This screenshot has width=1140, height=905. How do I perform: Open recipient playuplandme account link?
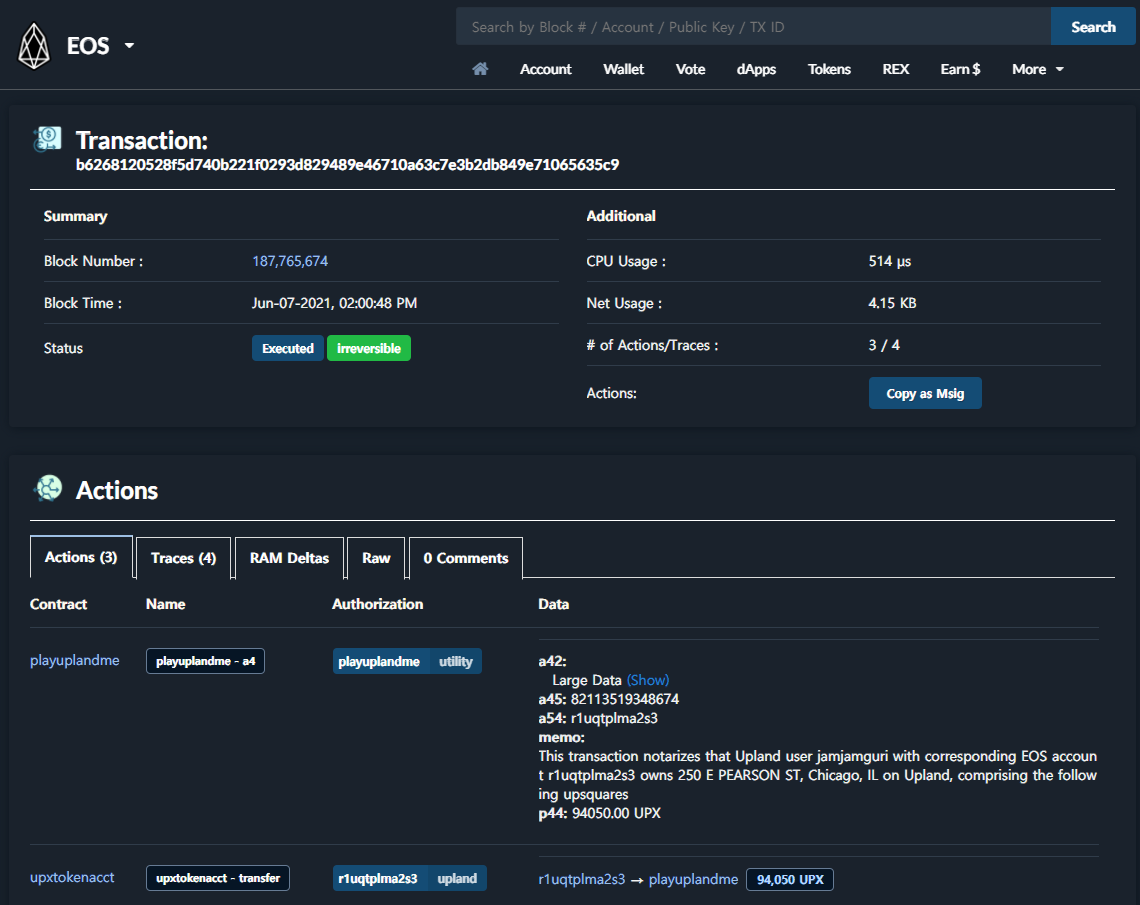click(693, 879)
